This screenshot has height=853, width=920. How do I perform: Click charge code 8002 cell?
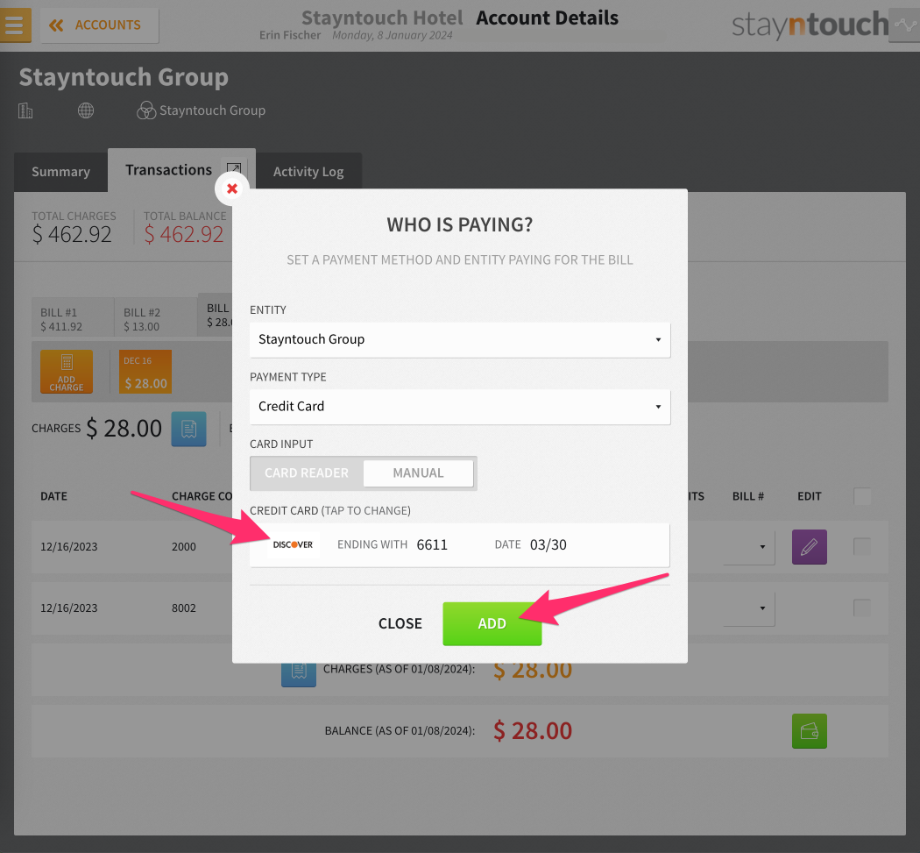tap(184, 608)
